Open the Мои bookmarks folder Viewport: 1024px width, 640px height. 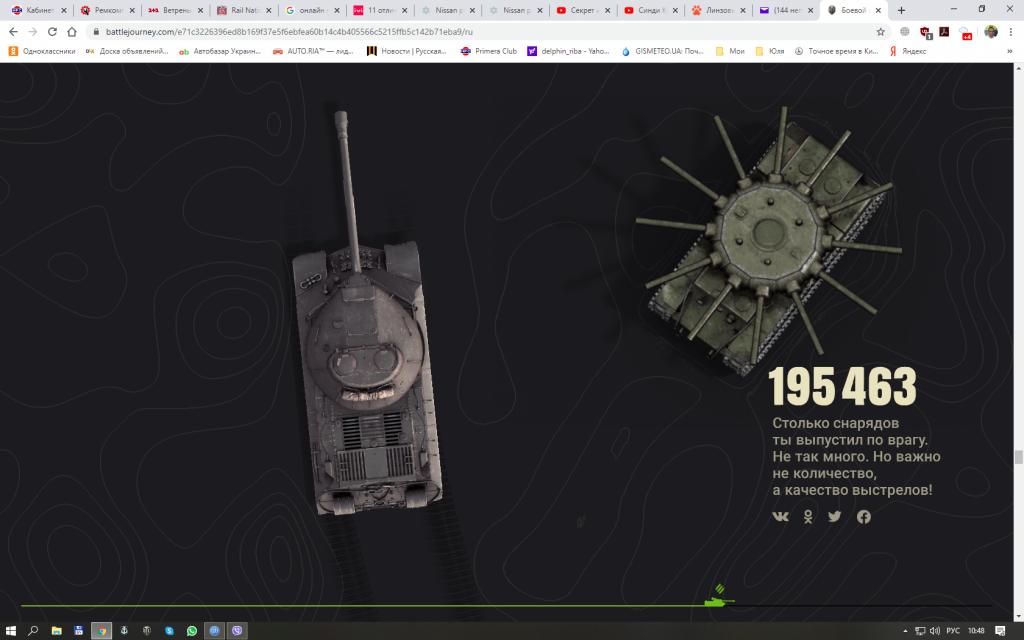pos(730,51)
